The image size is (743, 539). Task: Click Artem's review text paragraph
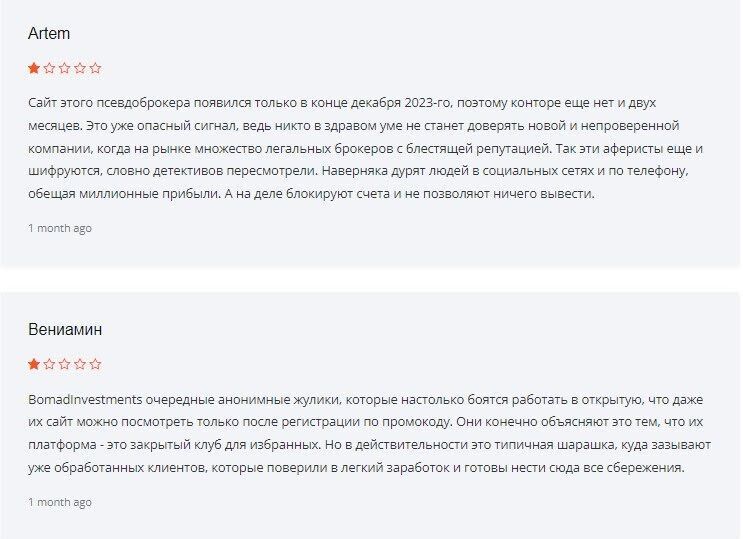(360, 148)
